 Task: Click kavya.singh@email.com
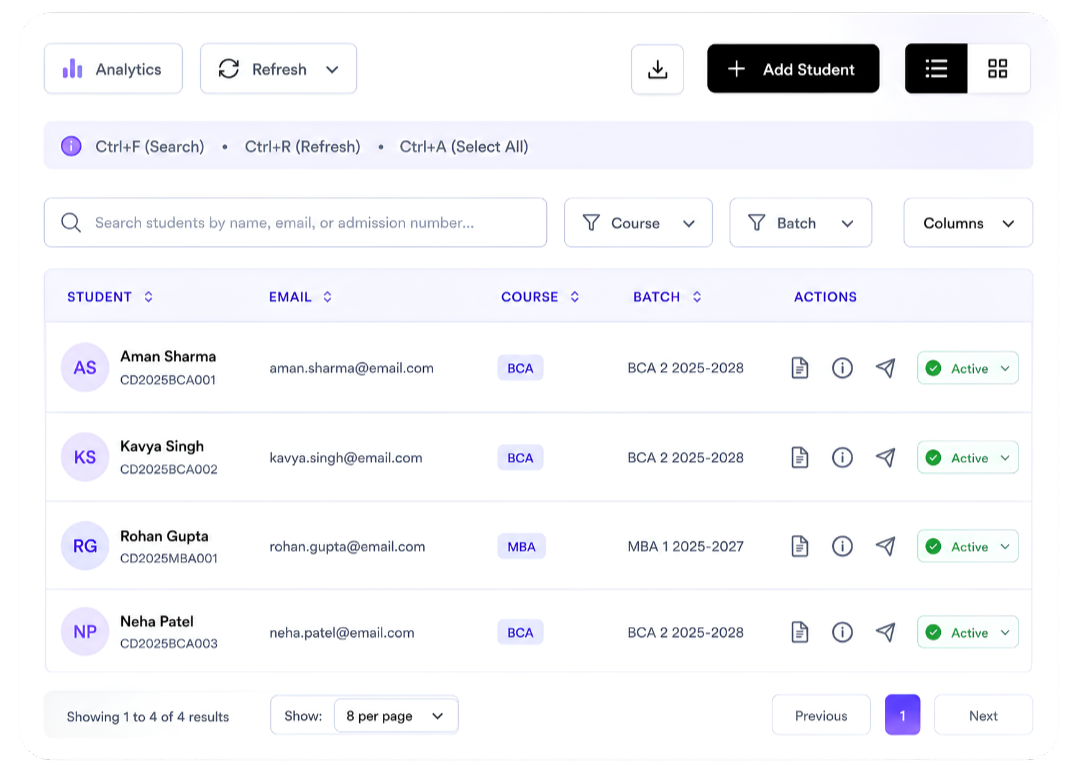pos(346,458)
